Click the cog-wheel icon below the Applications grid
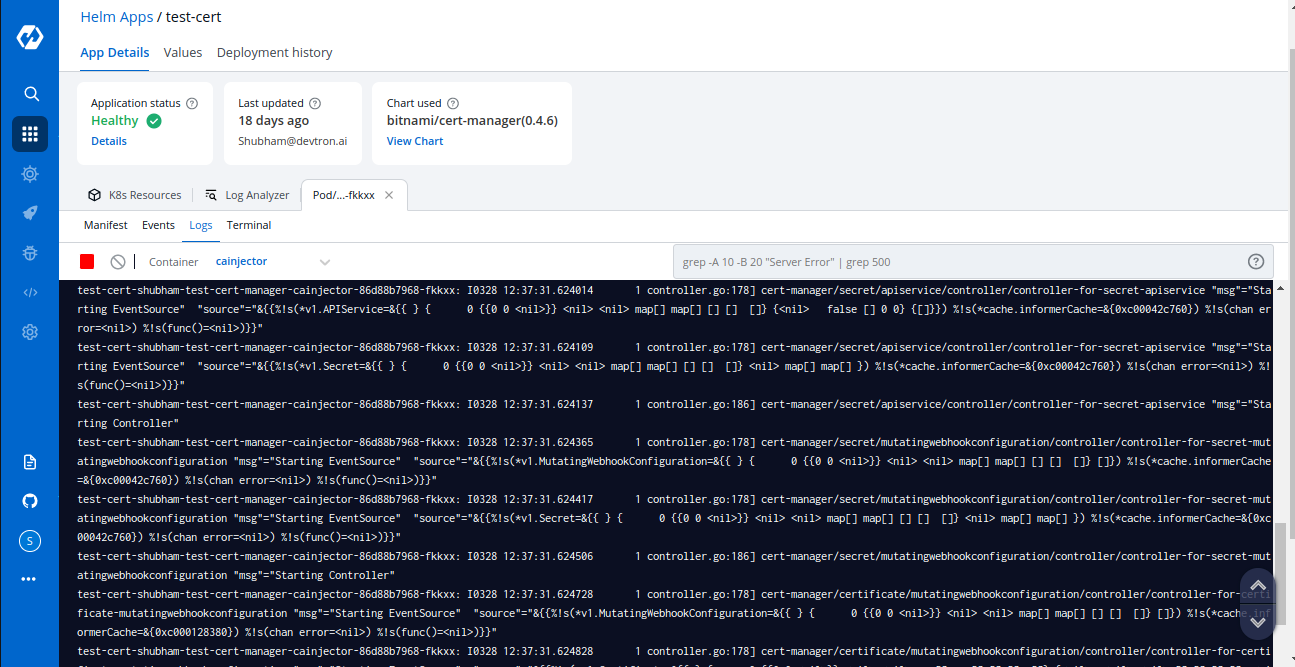 pyautogui.click(x=30, y=174)
